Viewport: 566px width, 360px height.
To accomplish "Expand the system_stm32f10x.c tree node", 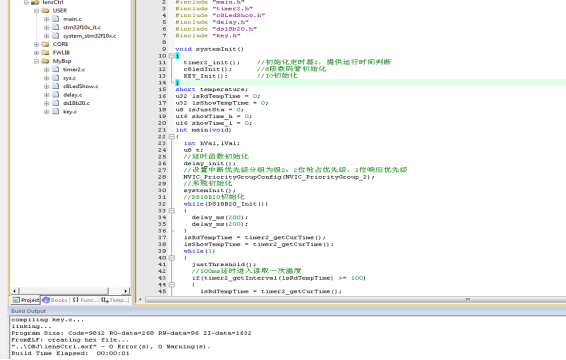I will (x=47, y=36).
